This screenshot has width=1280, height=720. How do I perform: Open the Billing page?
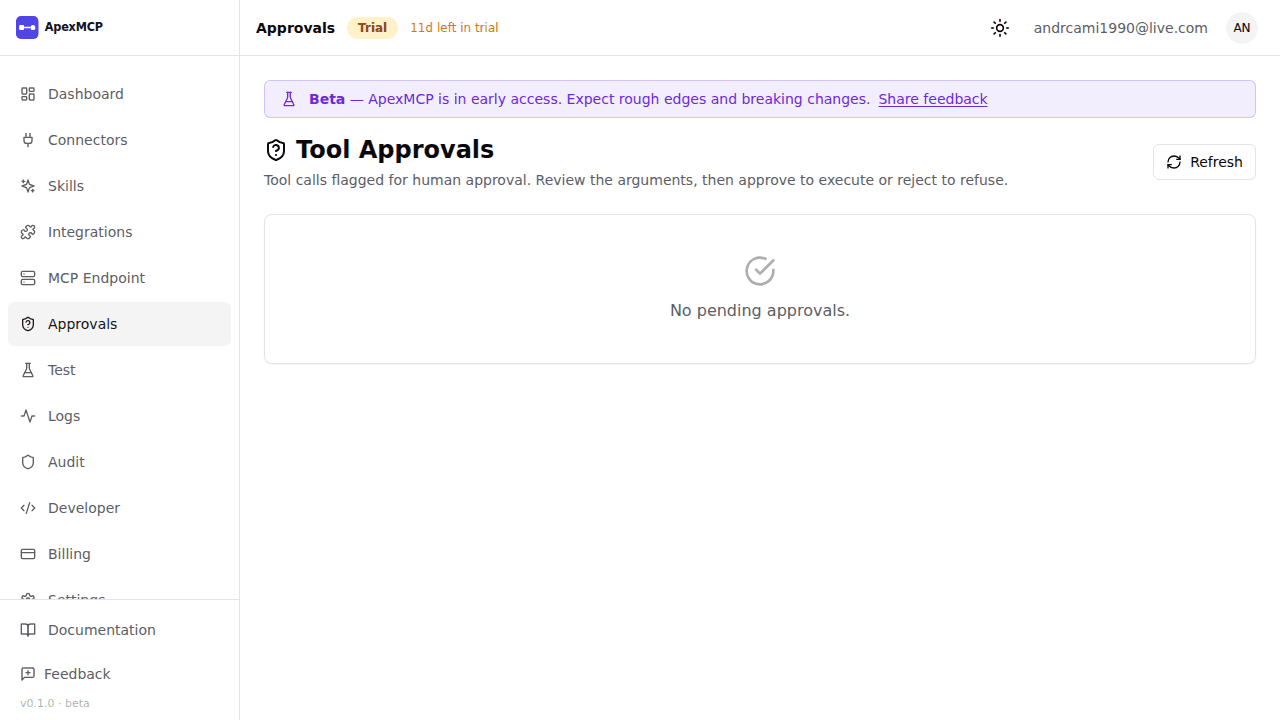(119, 554)
